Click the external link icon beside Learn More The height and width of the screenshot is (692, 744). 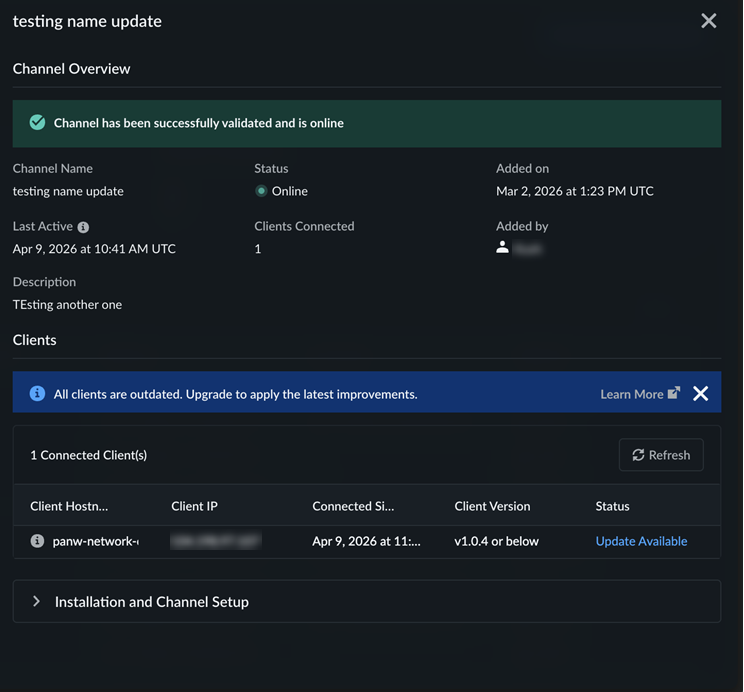(x=674, y=393)
